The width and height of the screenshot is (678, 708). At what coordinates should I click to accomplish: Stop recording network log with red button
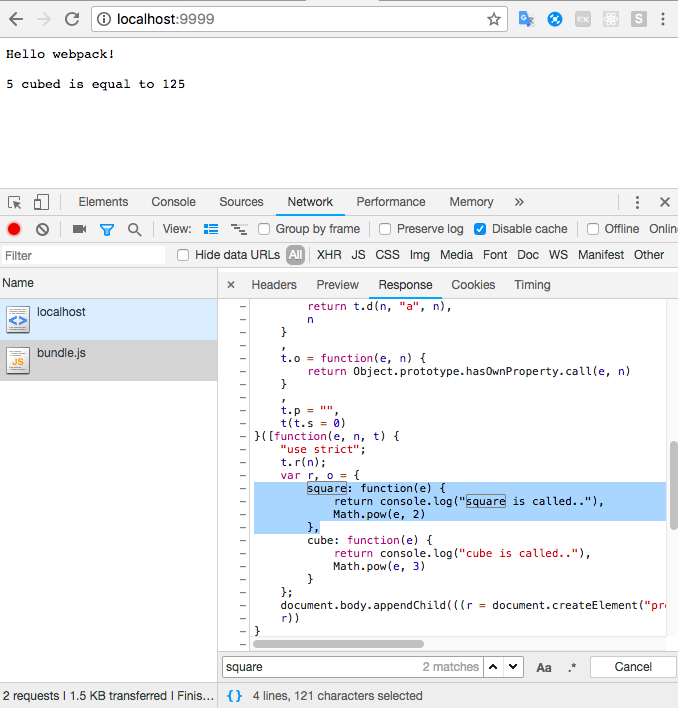click(14, 229)
